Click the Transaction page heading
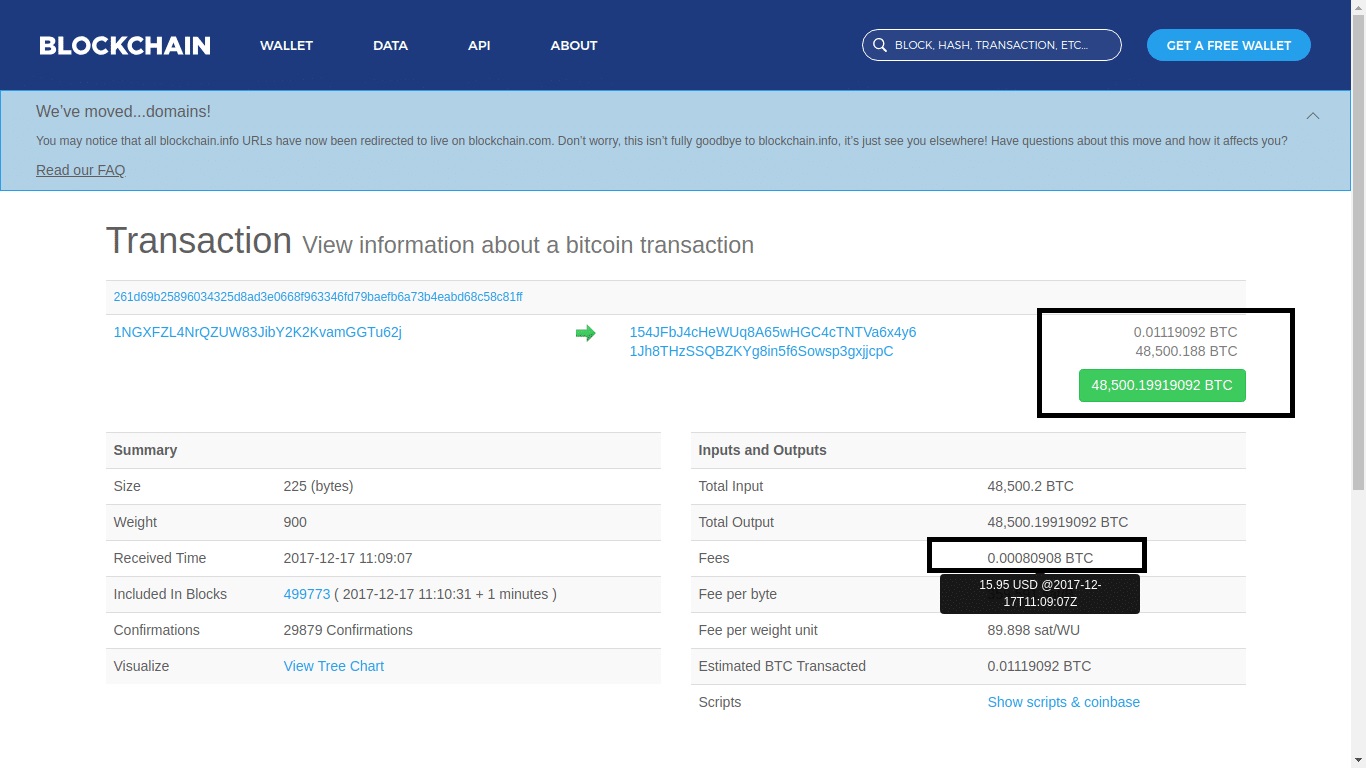Screen dimensions: 1366x768 click(199, 241)
